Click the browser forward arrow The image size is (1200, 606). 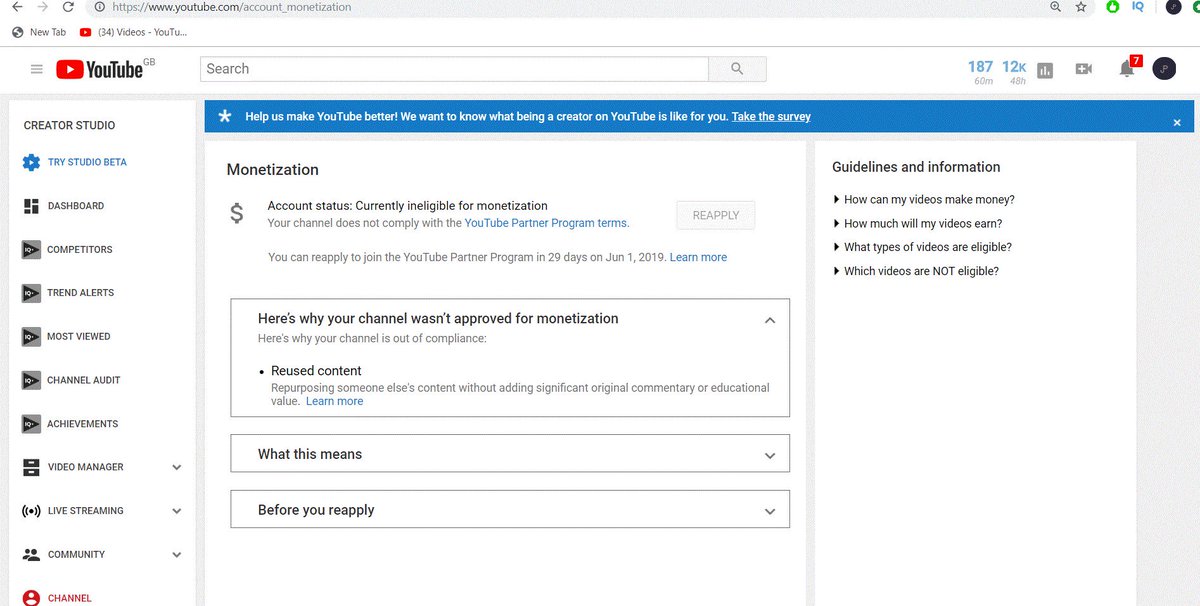[x=41, y=6]
